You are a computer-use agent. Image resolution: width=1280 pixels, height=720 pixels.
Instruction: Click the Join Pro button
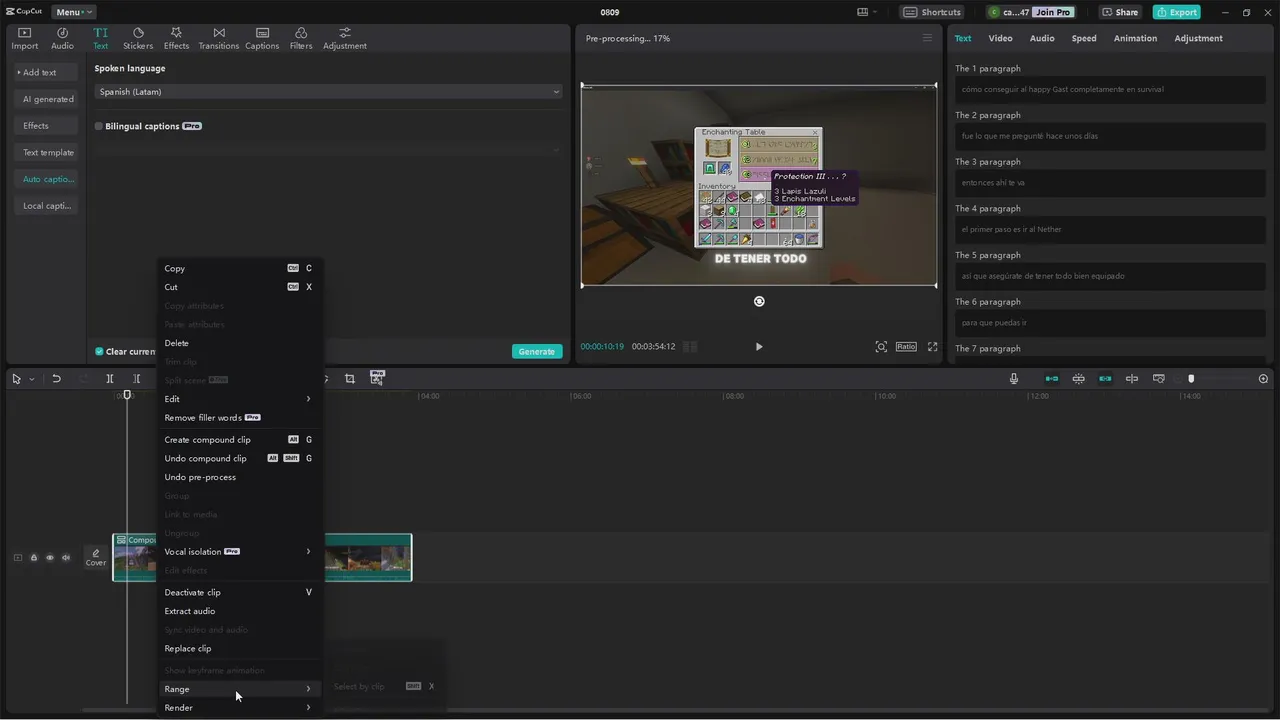tap(1053, 12)
